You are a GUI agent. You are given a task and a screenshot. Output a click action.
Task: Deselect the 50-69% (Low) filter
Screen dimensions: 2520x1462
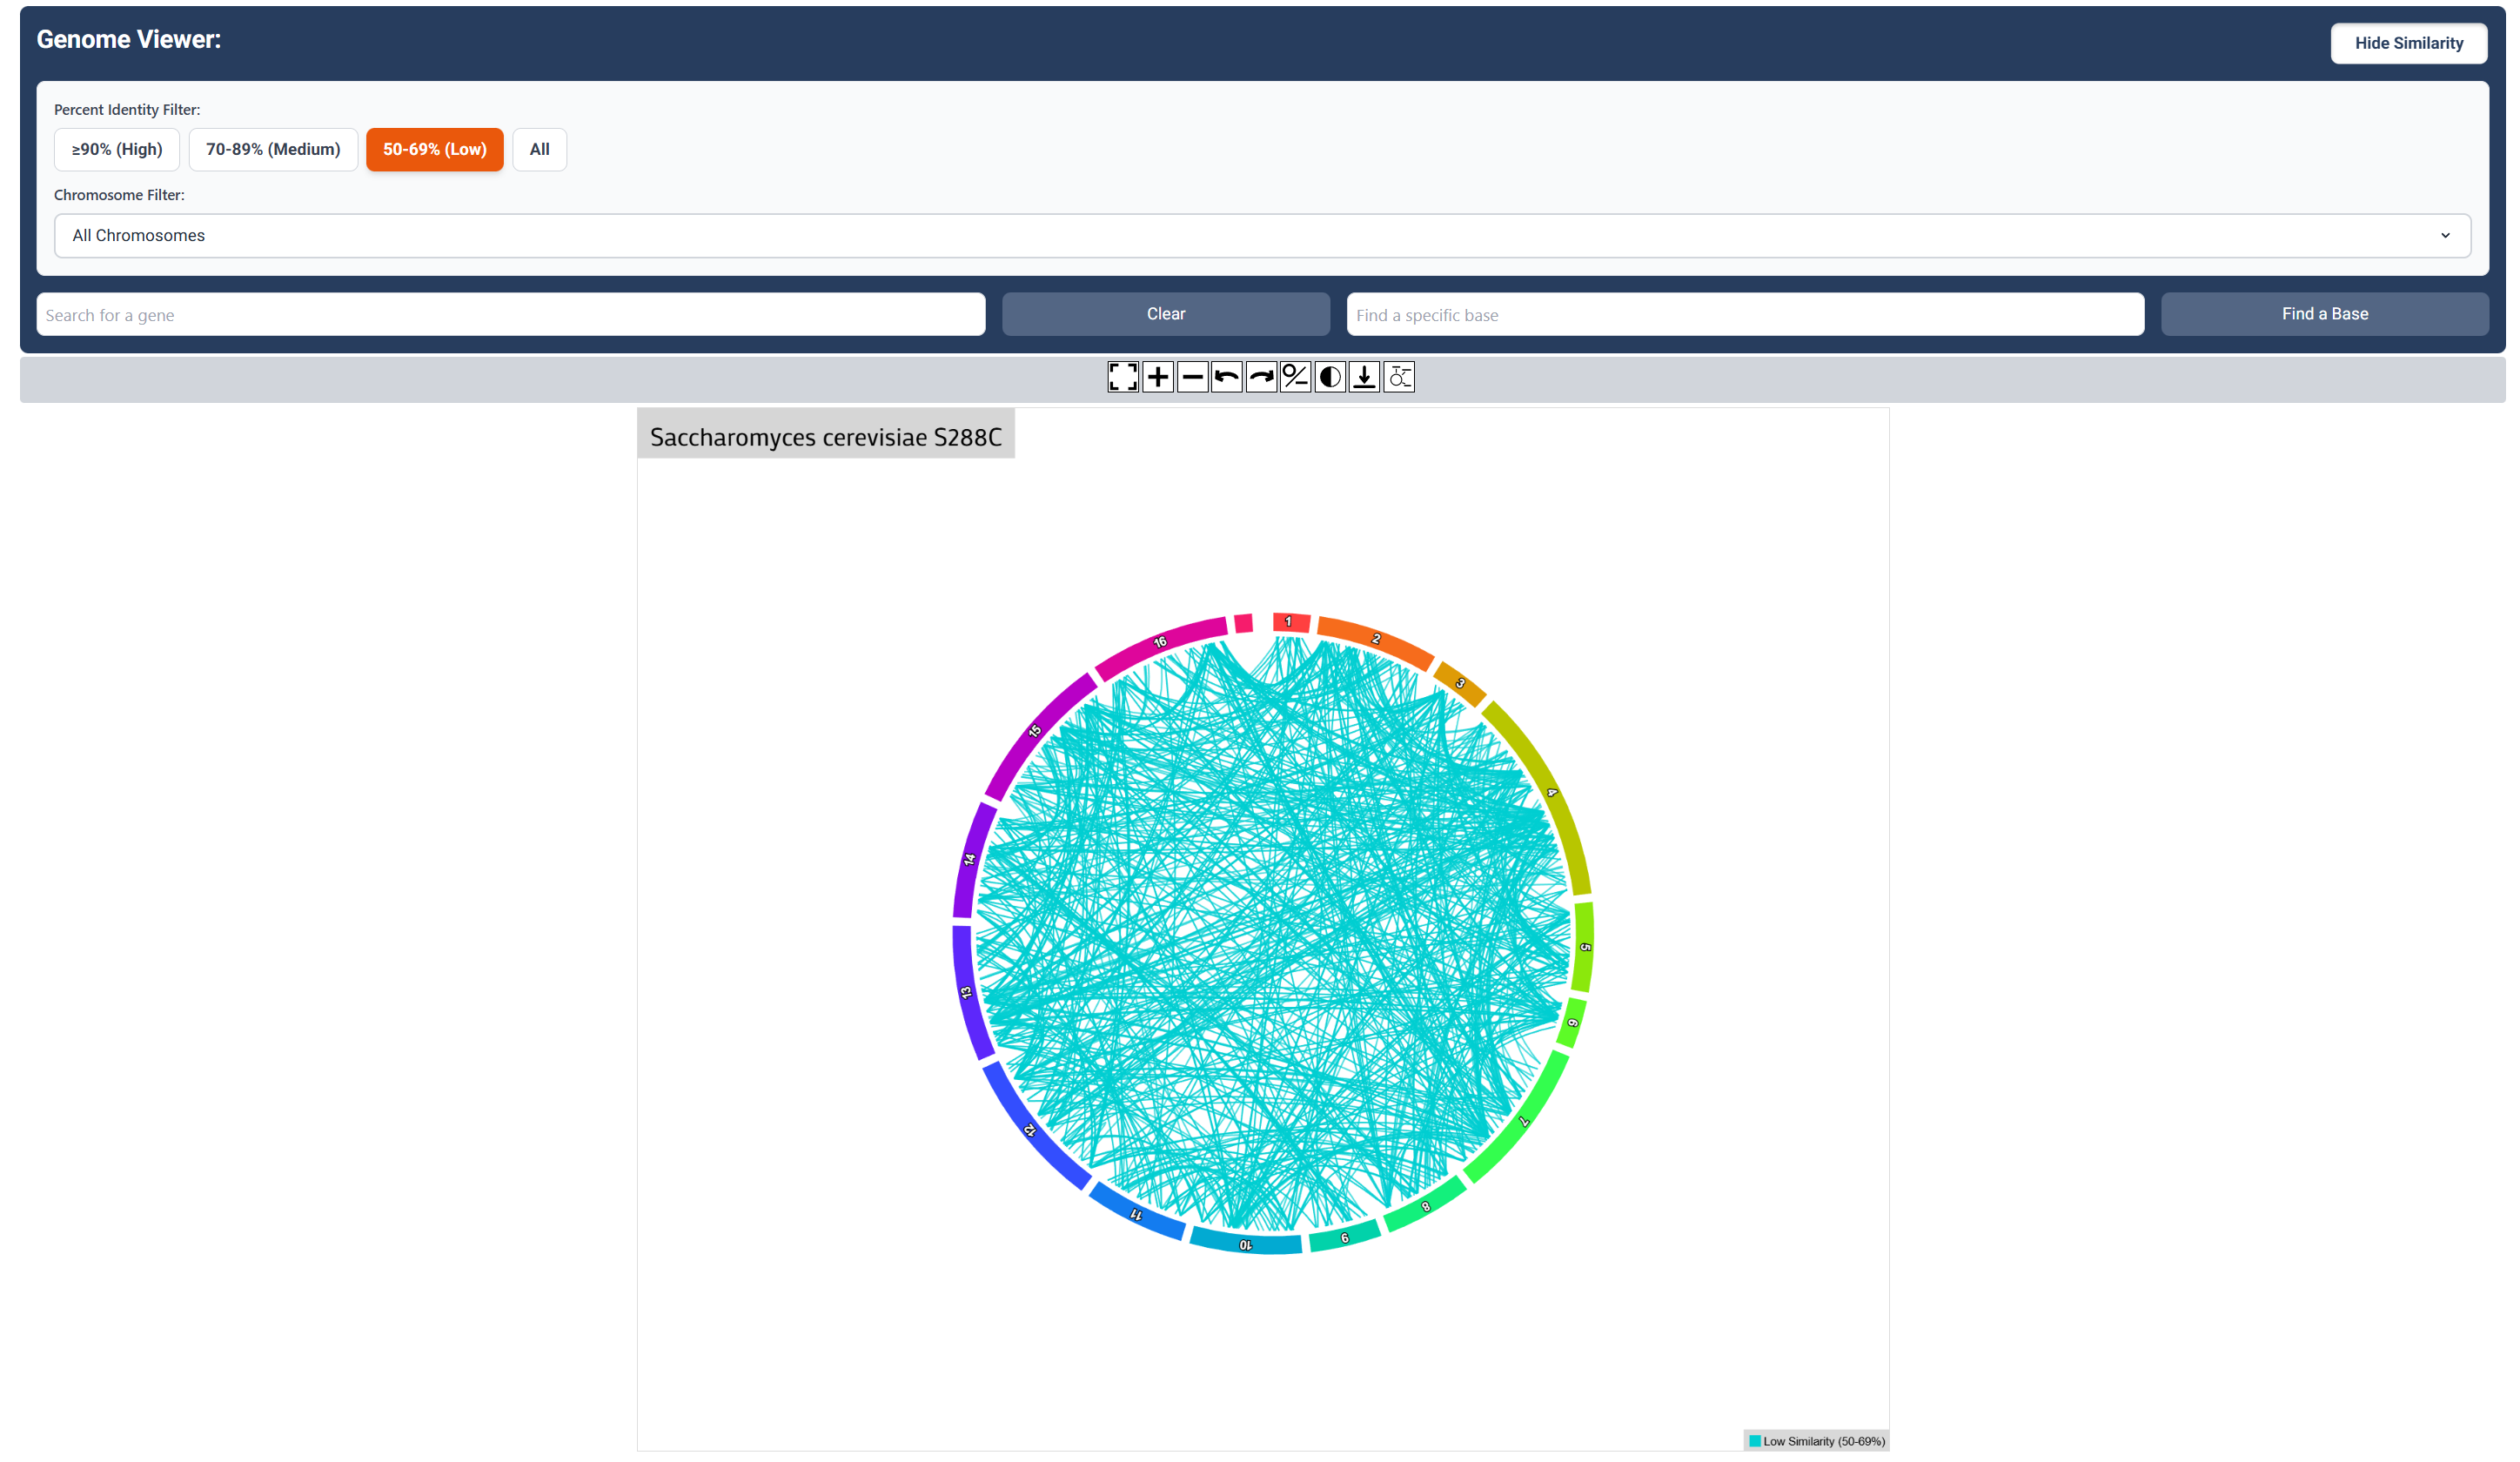[434, 150]
